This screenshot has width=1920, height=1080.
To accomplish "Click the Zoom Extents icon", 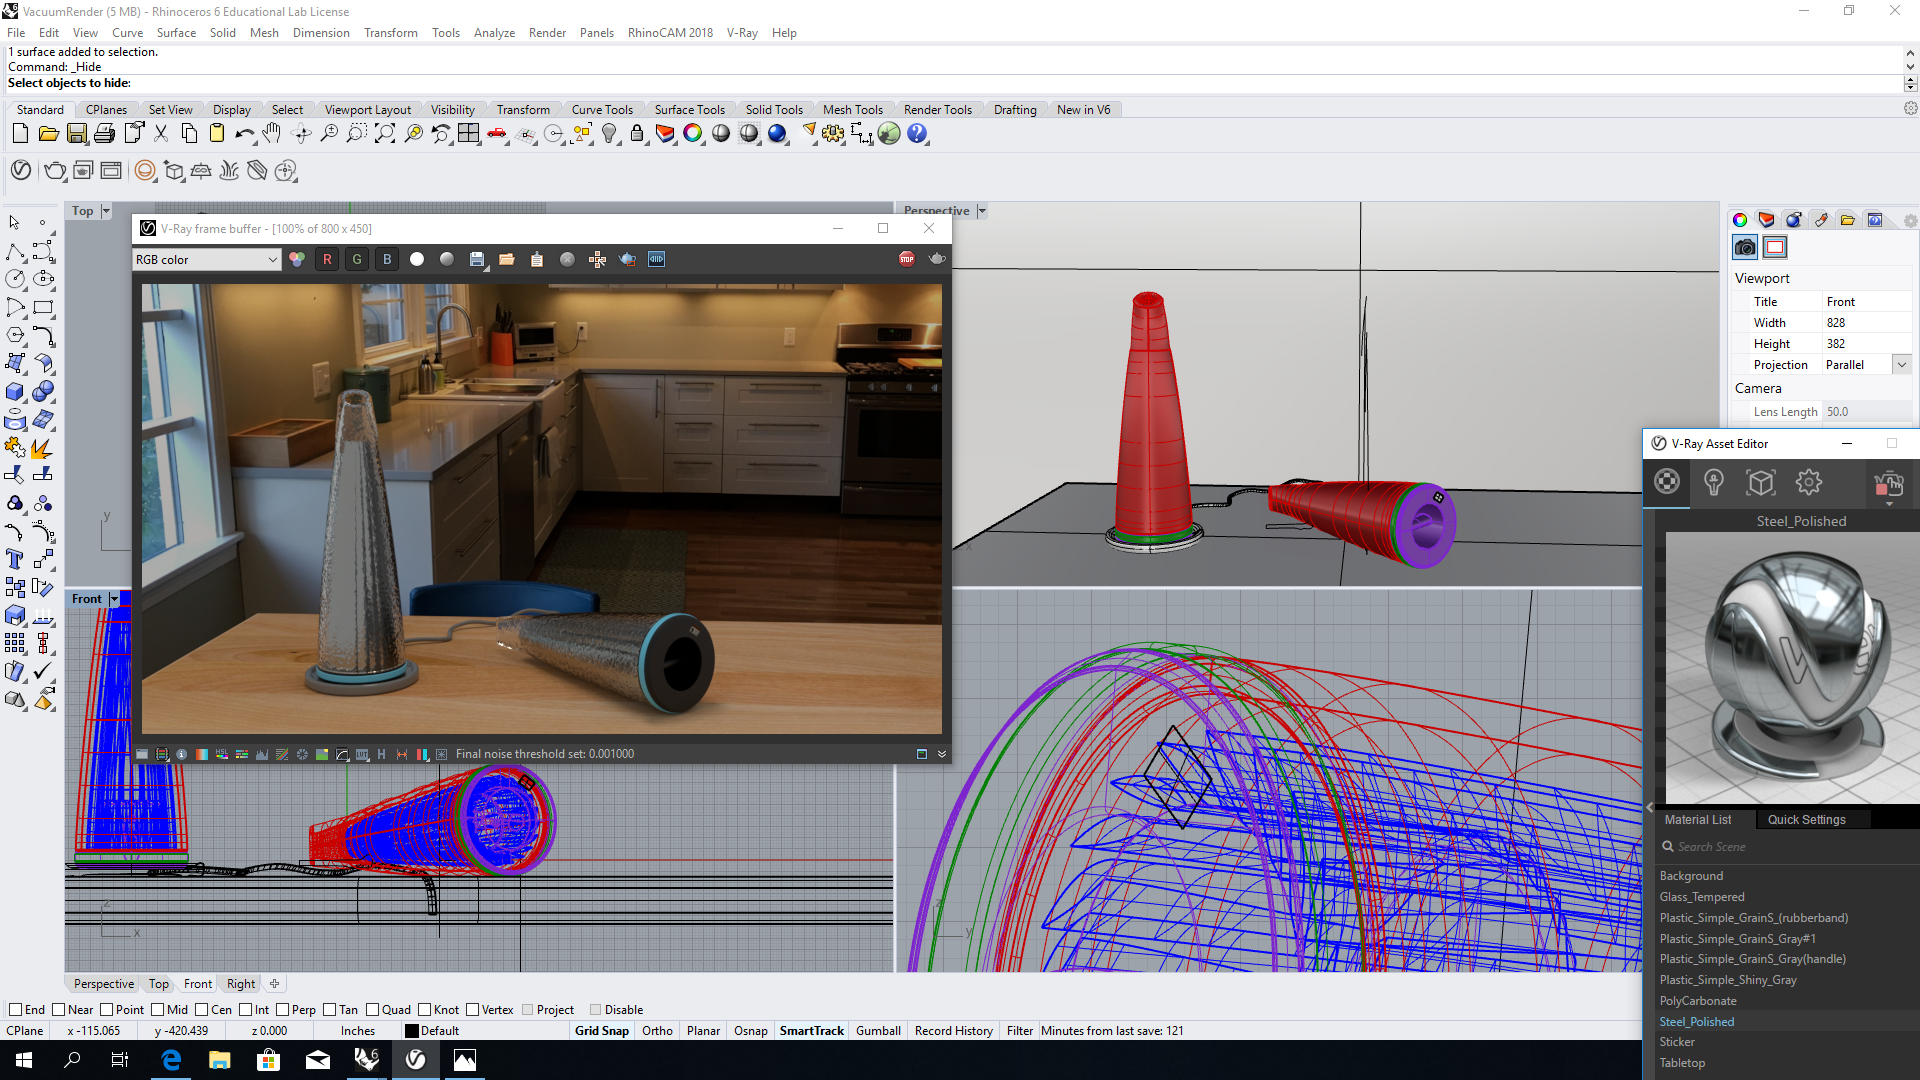I will coord(385,134).
